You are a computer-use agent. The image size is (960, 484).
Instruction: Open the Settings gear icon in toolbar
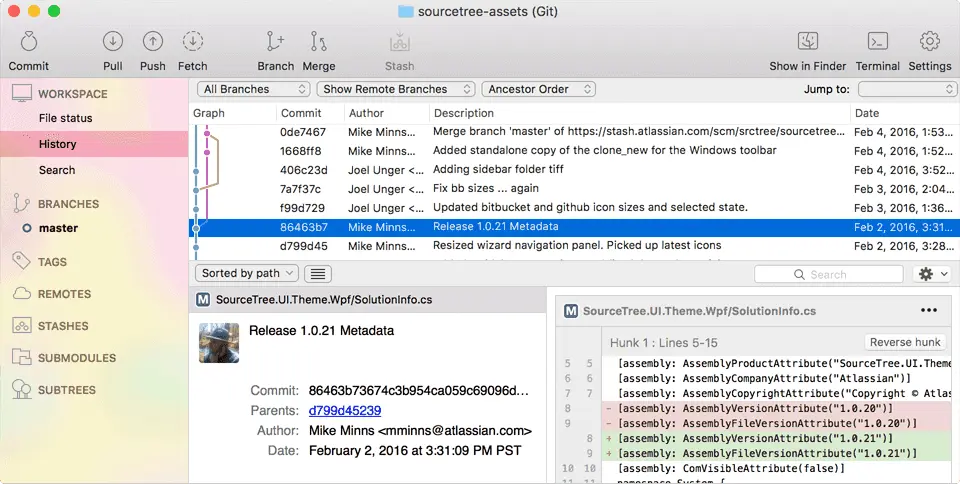click(929, 42)
